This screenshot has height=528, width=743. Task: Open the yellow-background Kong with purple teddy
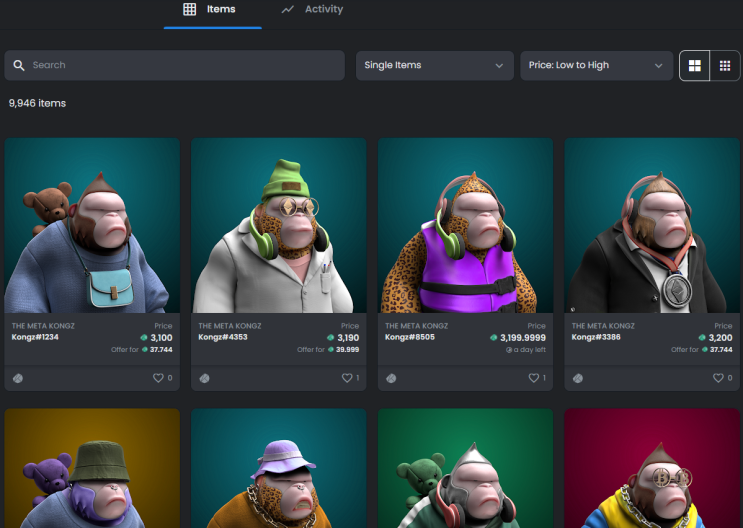(92, 468)
